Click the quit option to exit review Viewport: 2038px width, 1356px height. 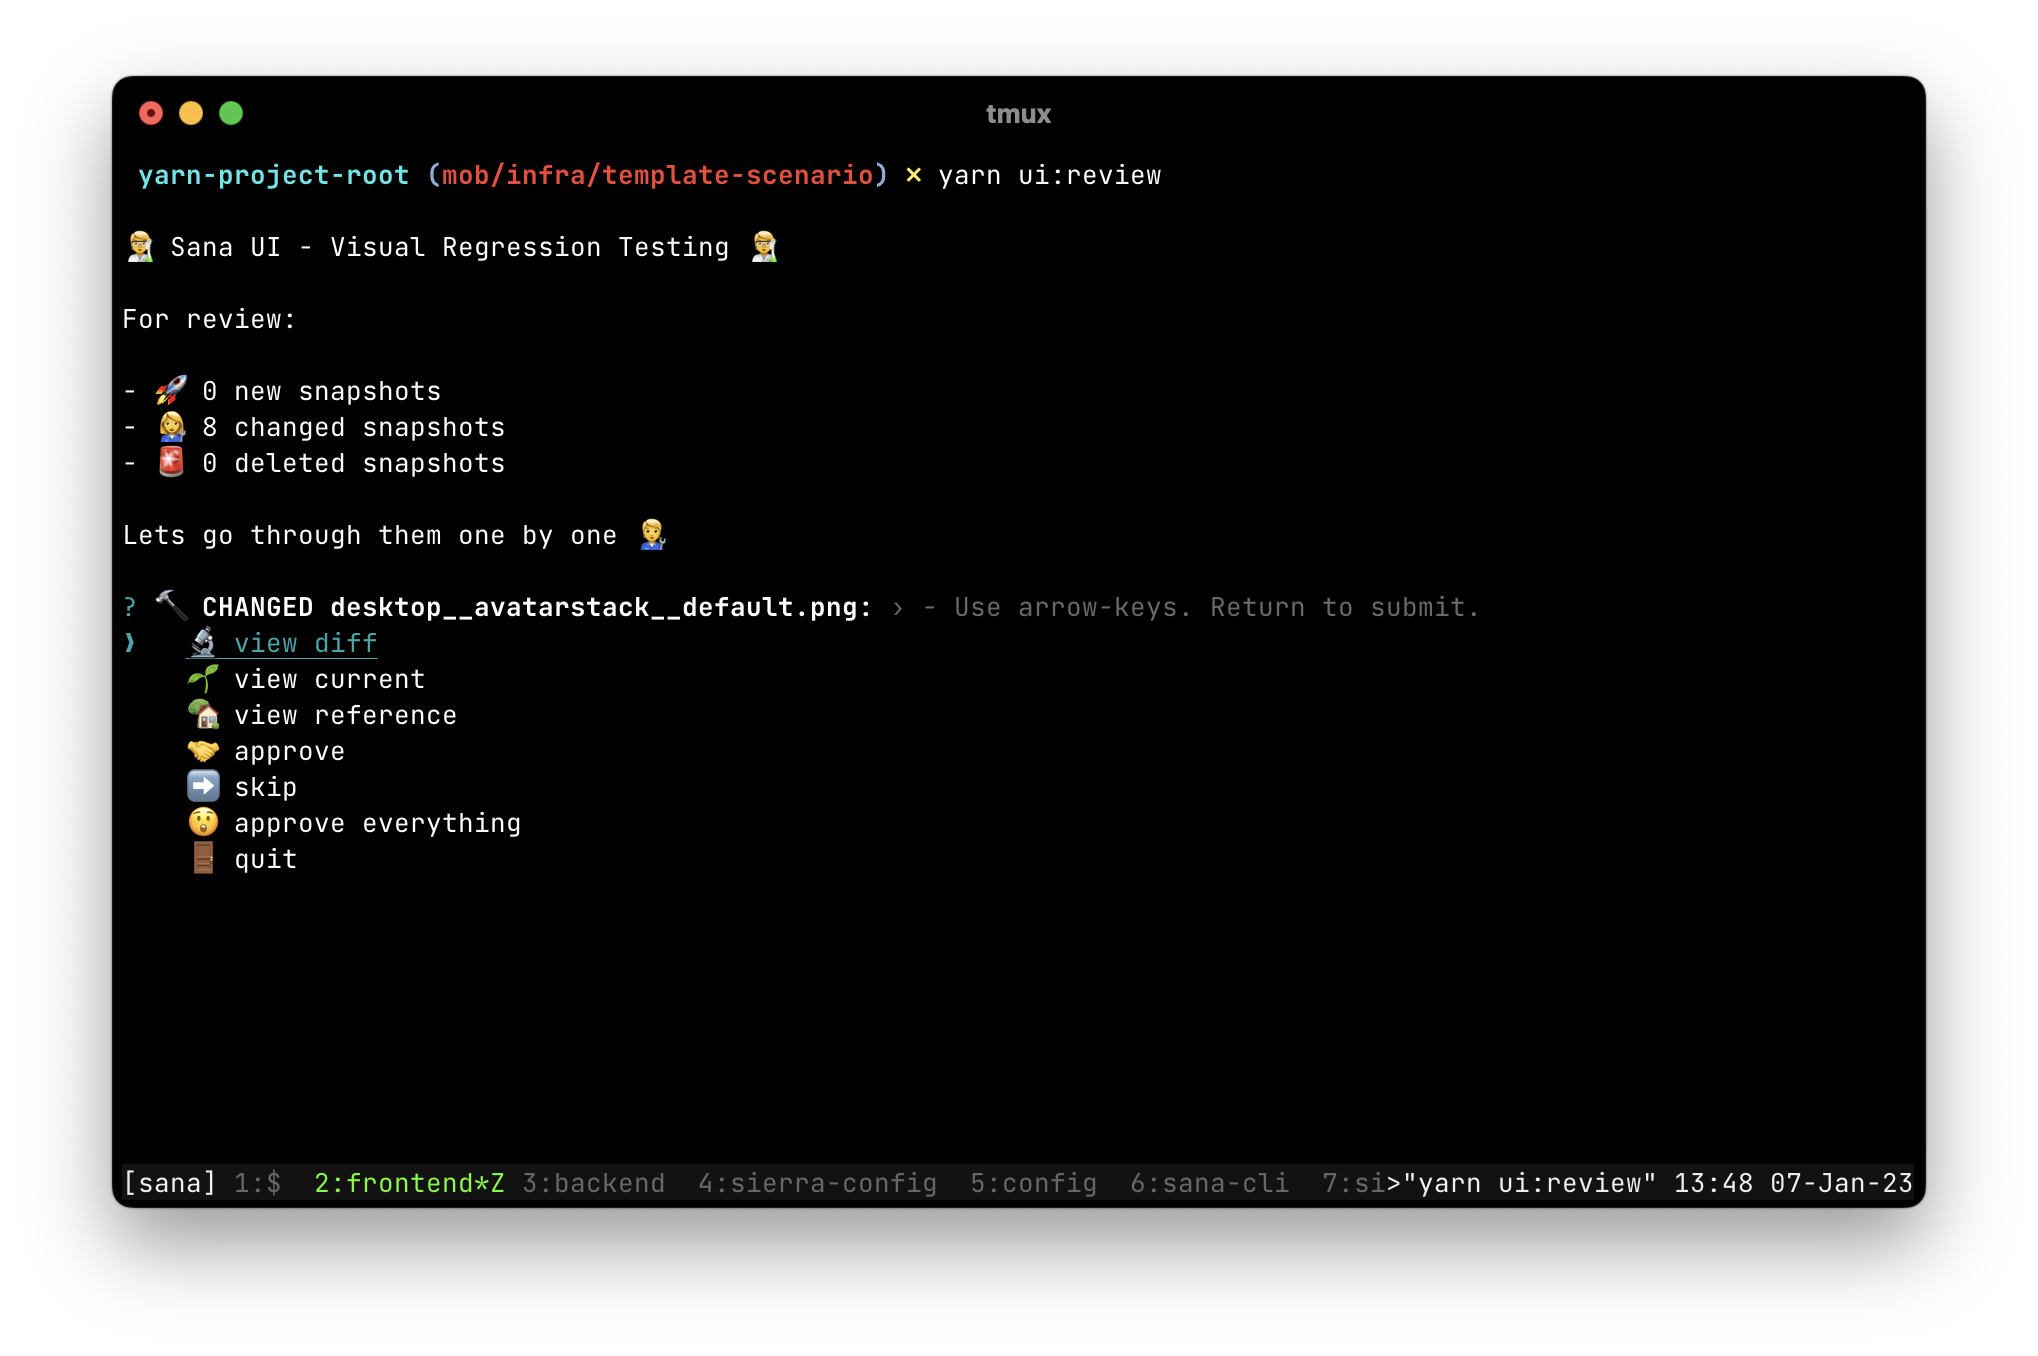pyautogui.click(x=265, y=859)
